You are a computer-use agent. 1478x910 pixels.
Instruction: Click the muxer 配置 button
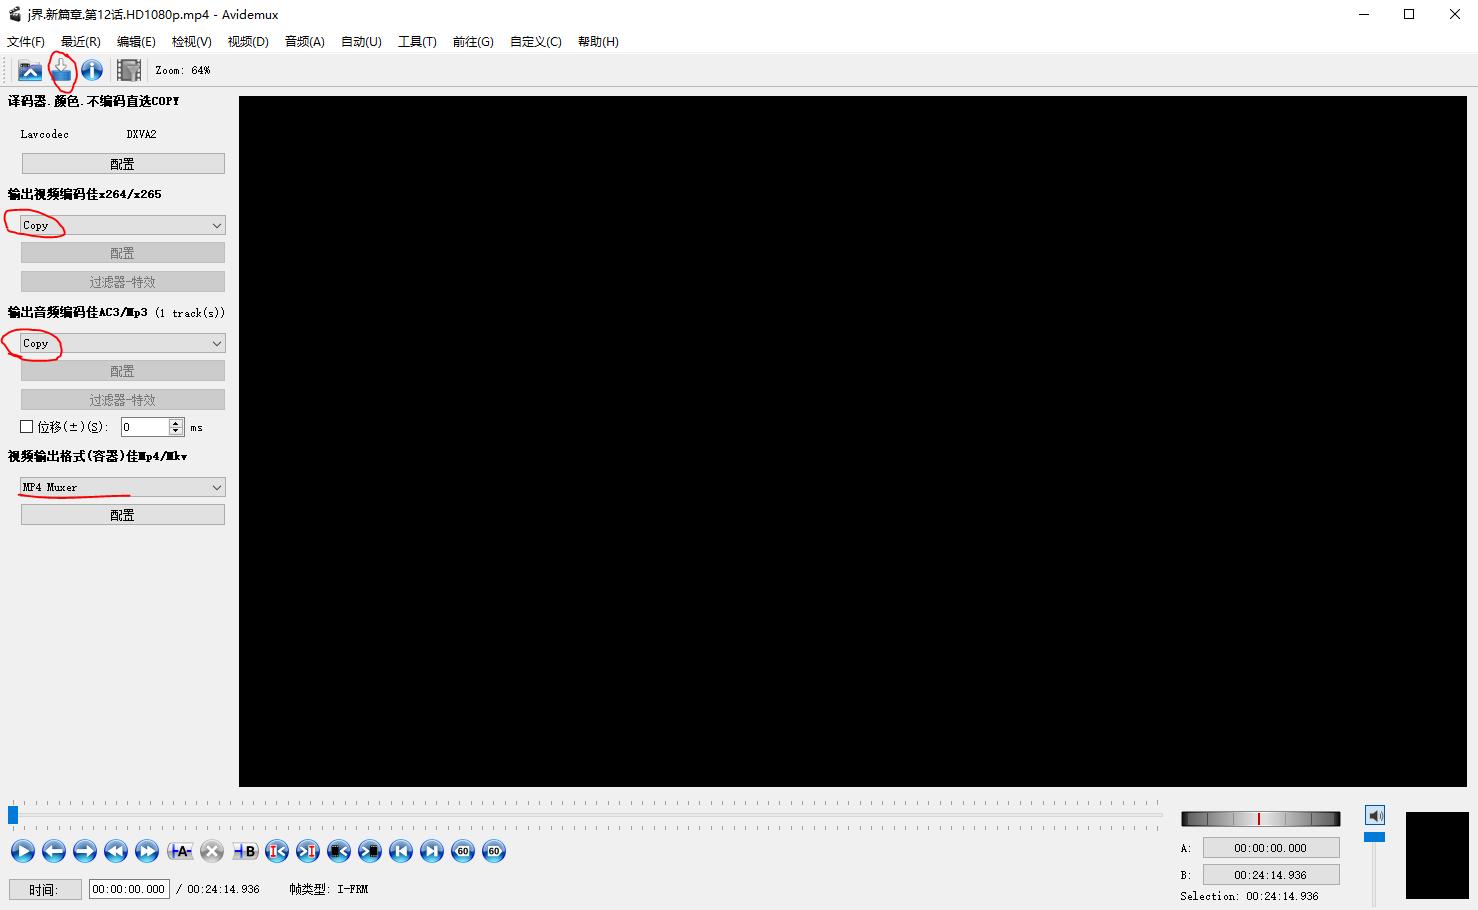121,514
